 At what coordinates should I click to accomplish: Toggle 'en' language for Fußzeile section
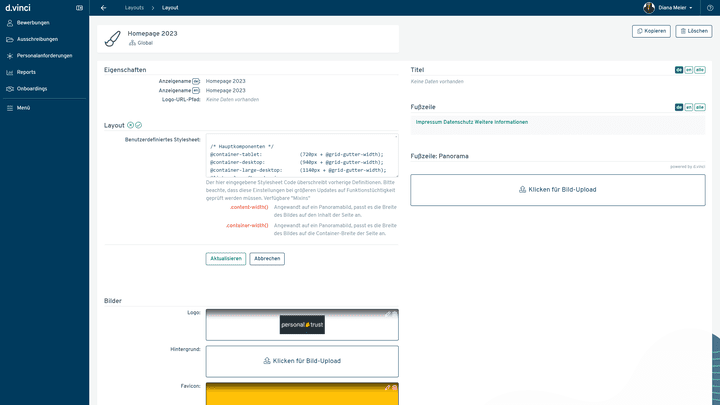coord(688,107)
